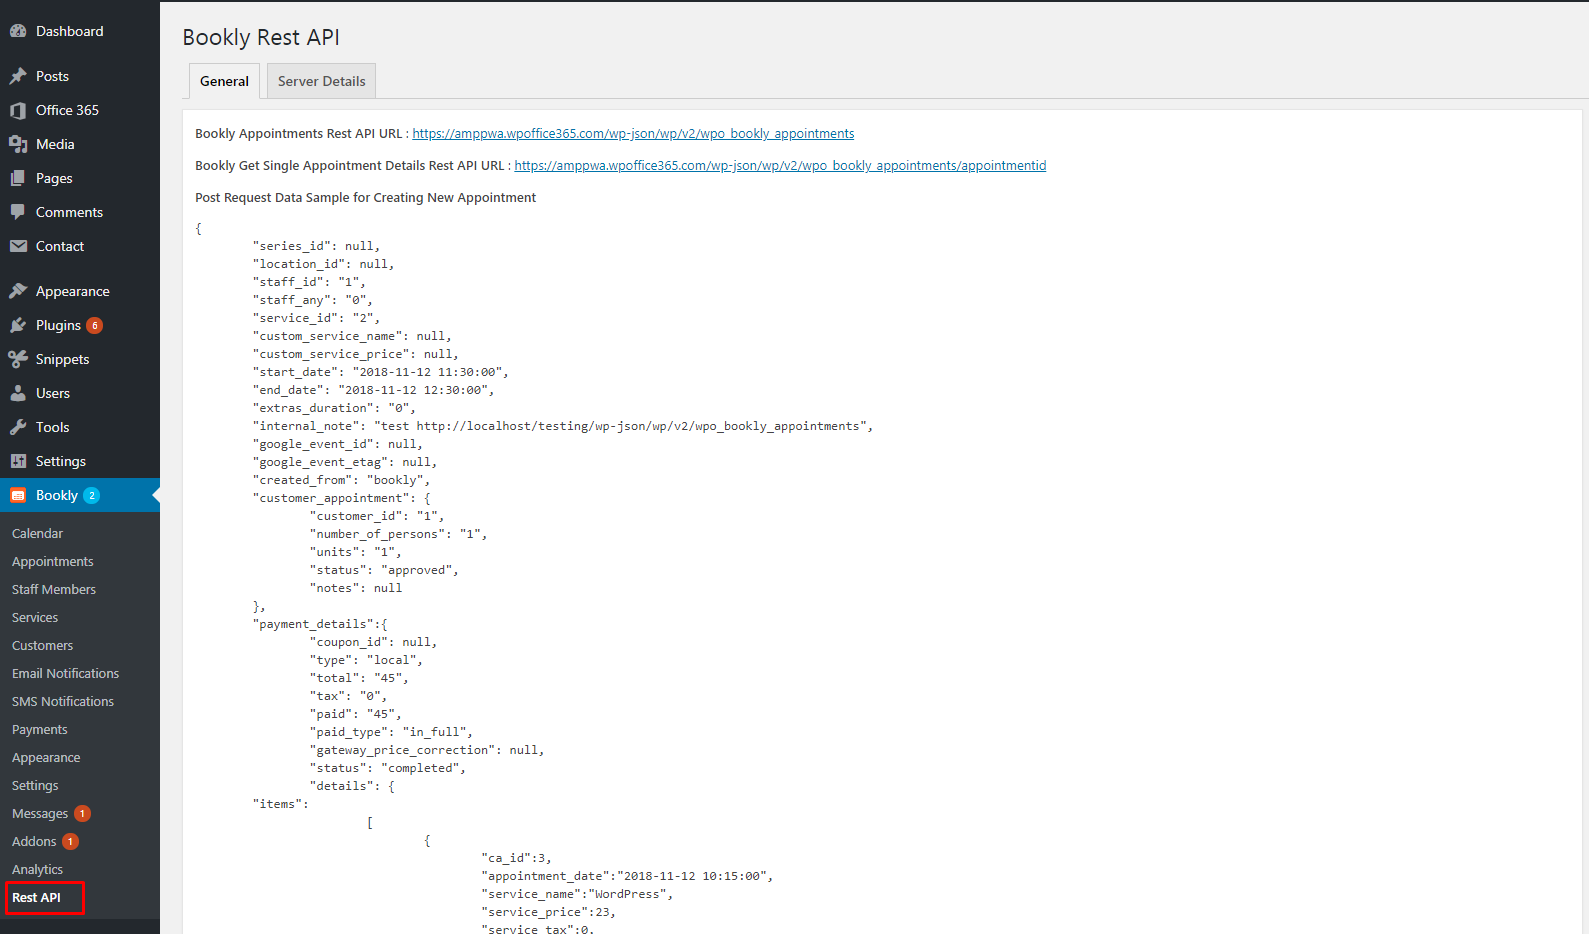This screenshot has height=934, width=1589.
Task: Click the "status": "completed" line
Action: [x=388, y=768]
